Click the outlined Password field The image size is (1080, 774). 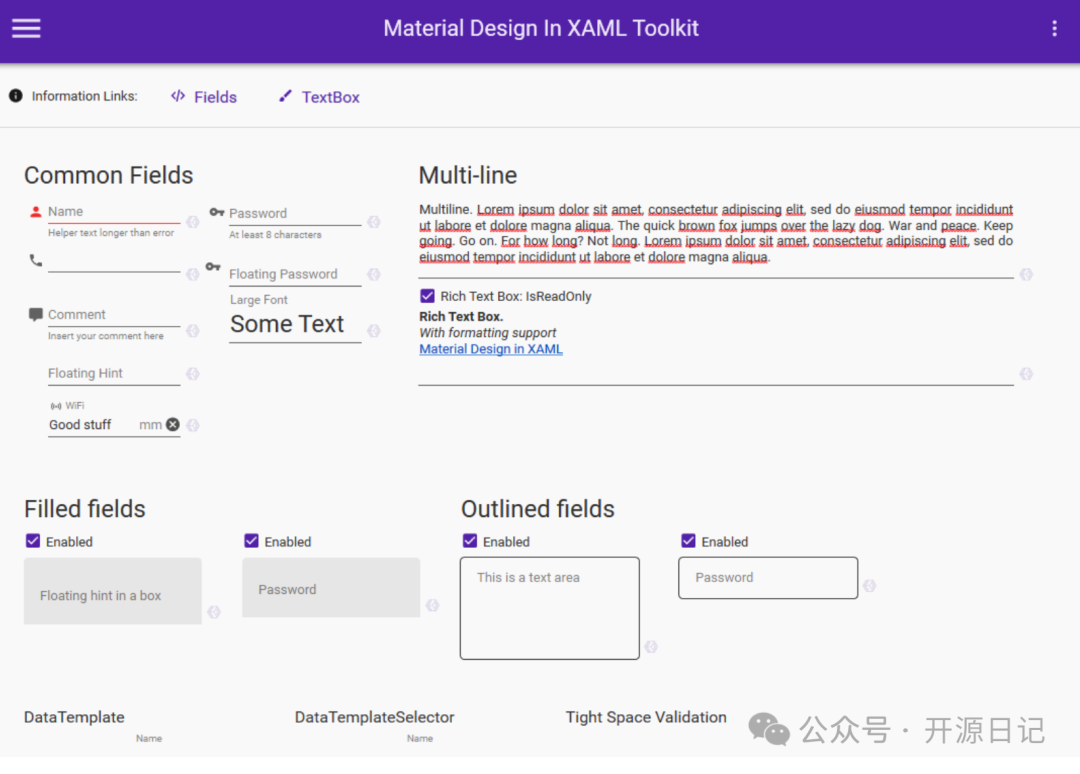pyautogui.click(x=768, y=578)
